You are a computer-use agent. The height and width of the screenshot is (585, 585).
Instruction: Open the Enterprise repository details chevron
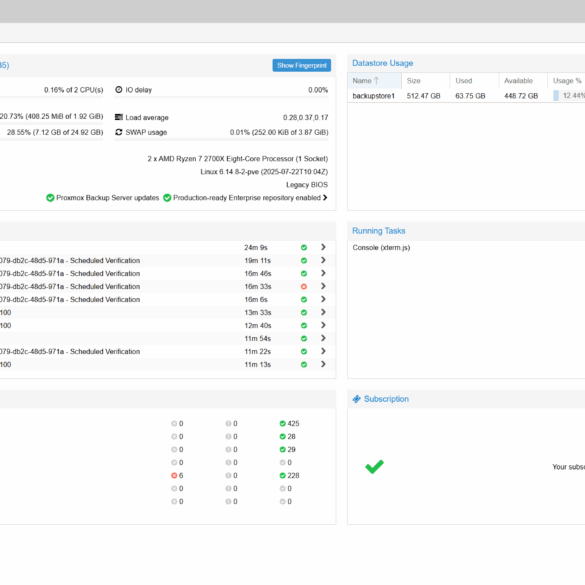[325, 197]
